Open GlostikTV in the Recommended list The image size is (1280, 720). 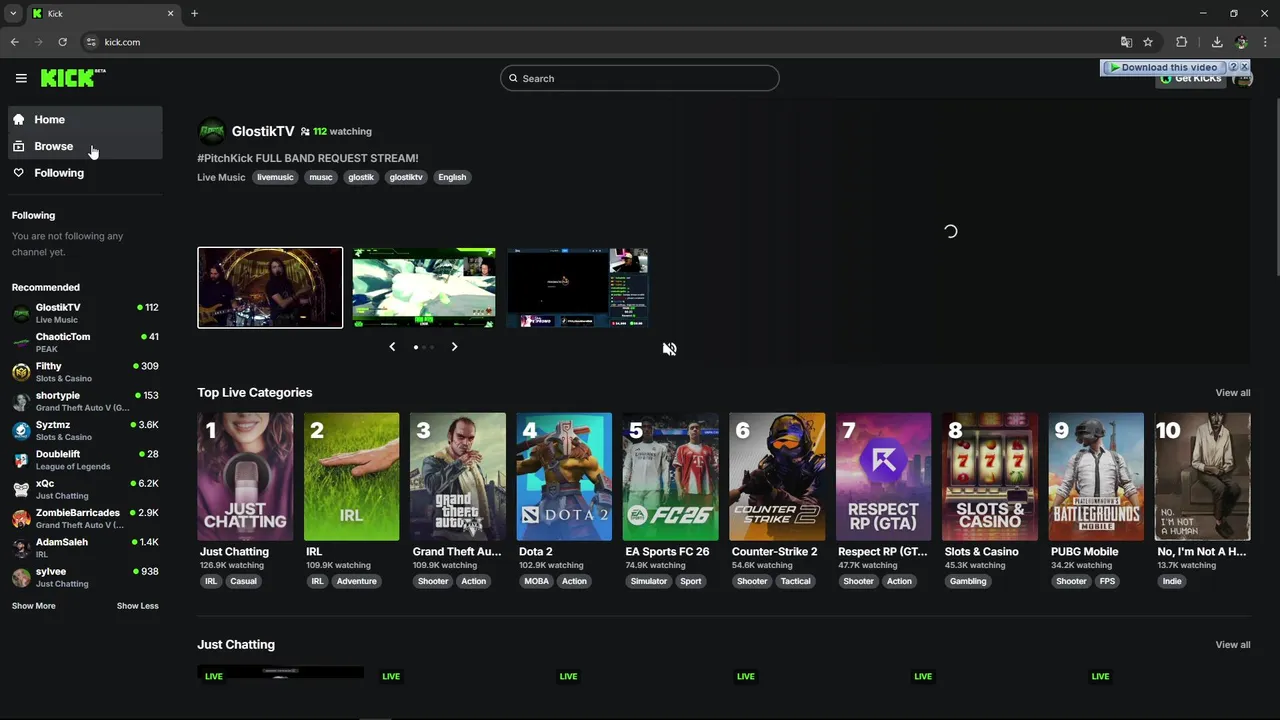coord(85,313)
